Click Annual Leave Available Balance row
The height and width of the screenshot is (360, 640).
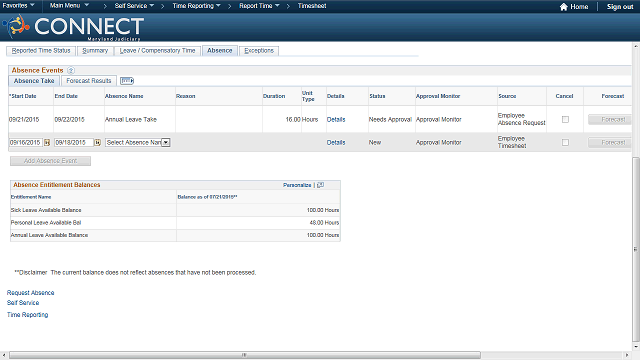pos(175,235)
